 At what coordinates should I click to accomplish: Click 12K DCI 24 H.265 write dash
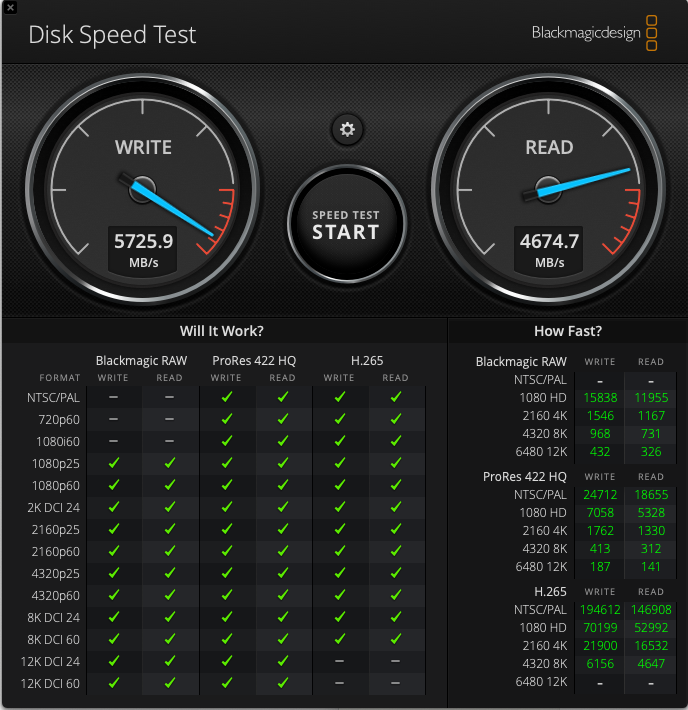pyautogui.click(x=339, y=661)
